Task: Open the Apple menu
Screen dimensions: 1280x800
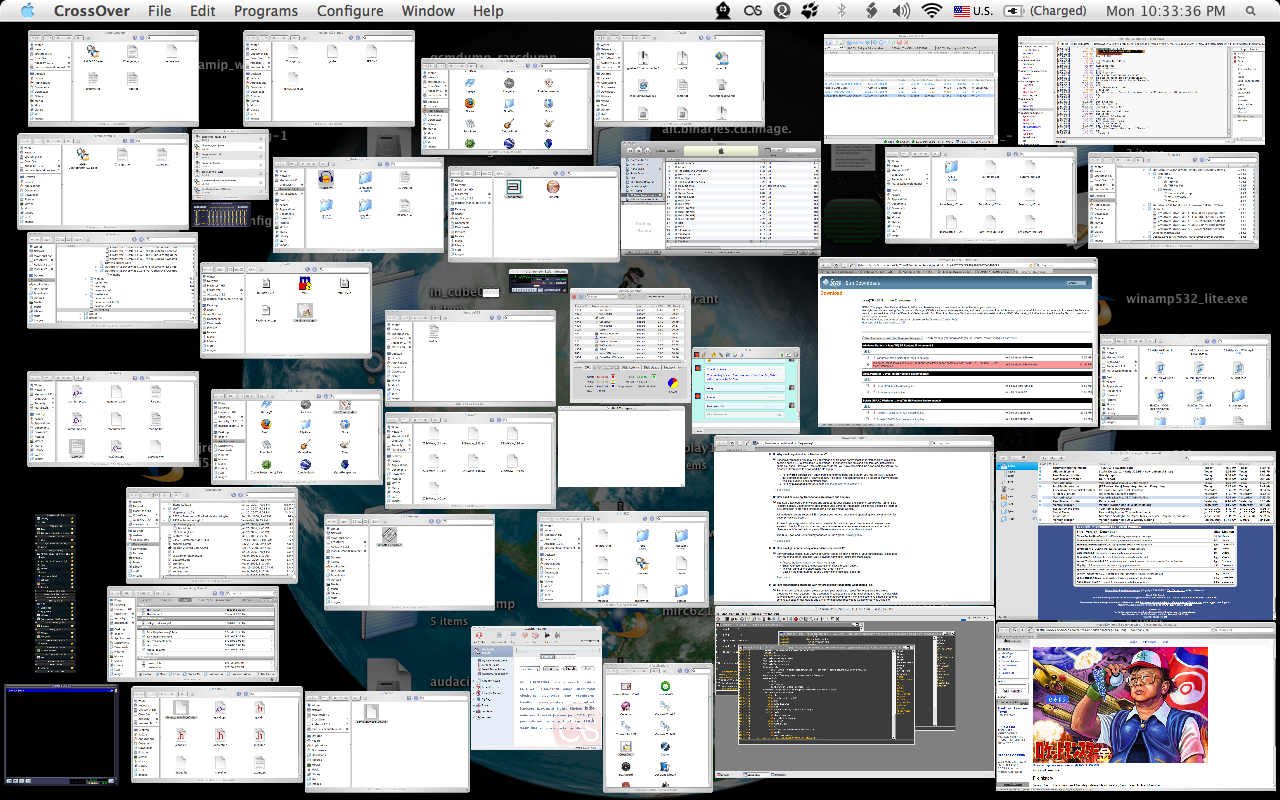Action: click(x=27, y=11)
